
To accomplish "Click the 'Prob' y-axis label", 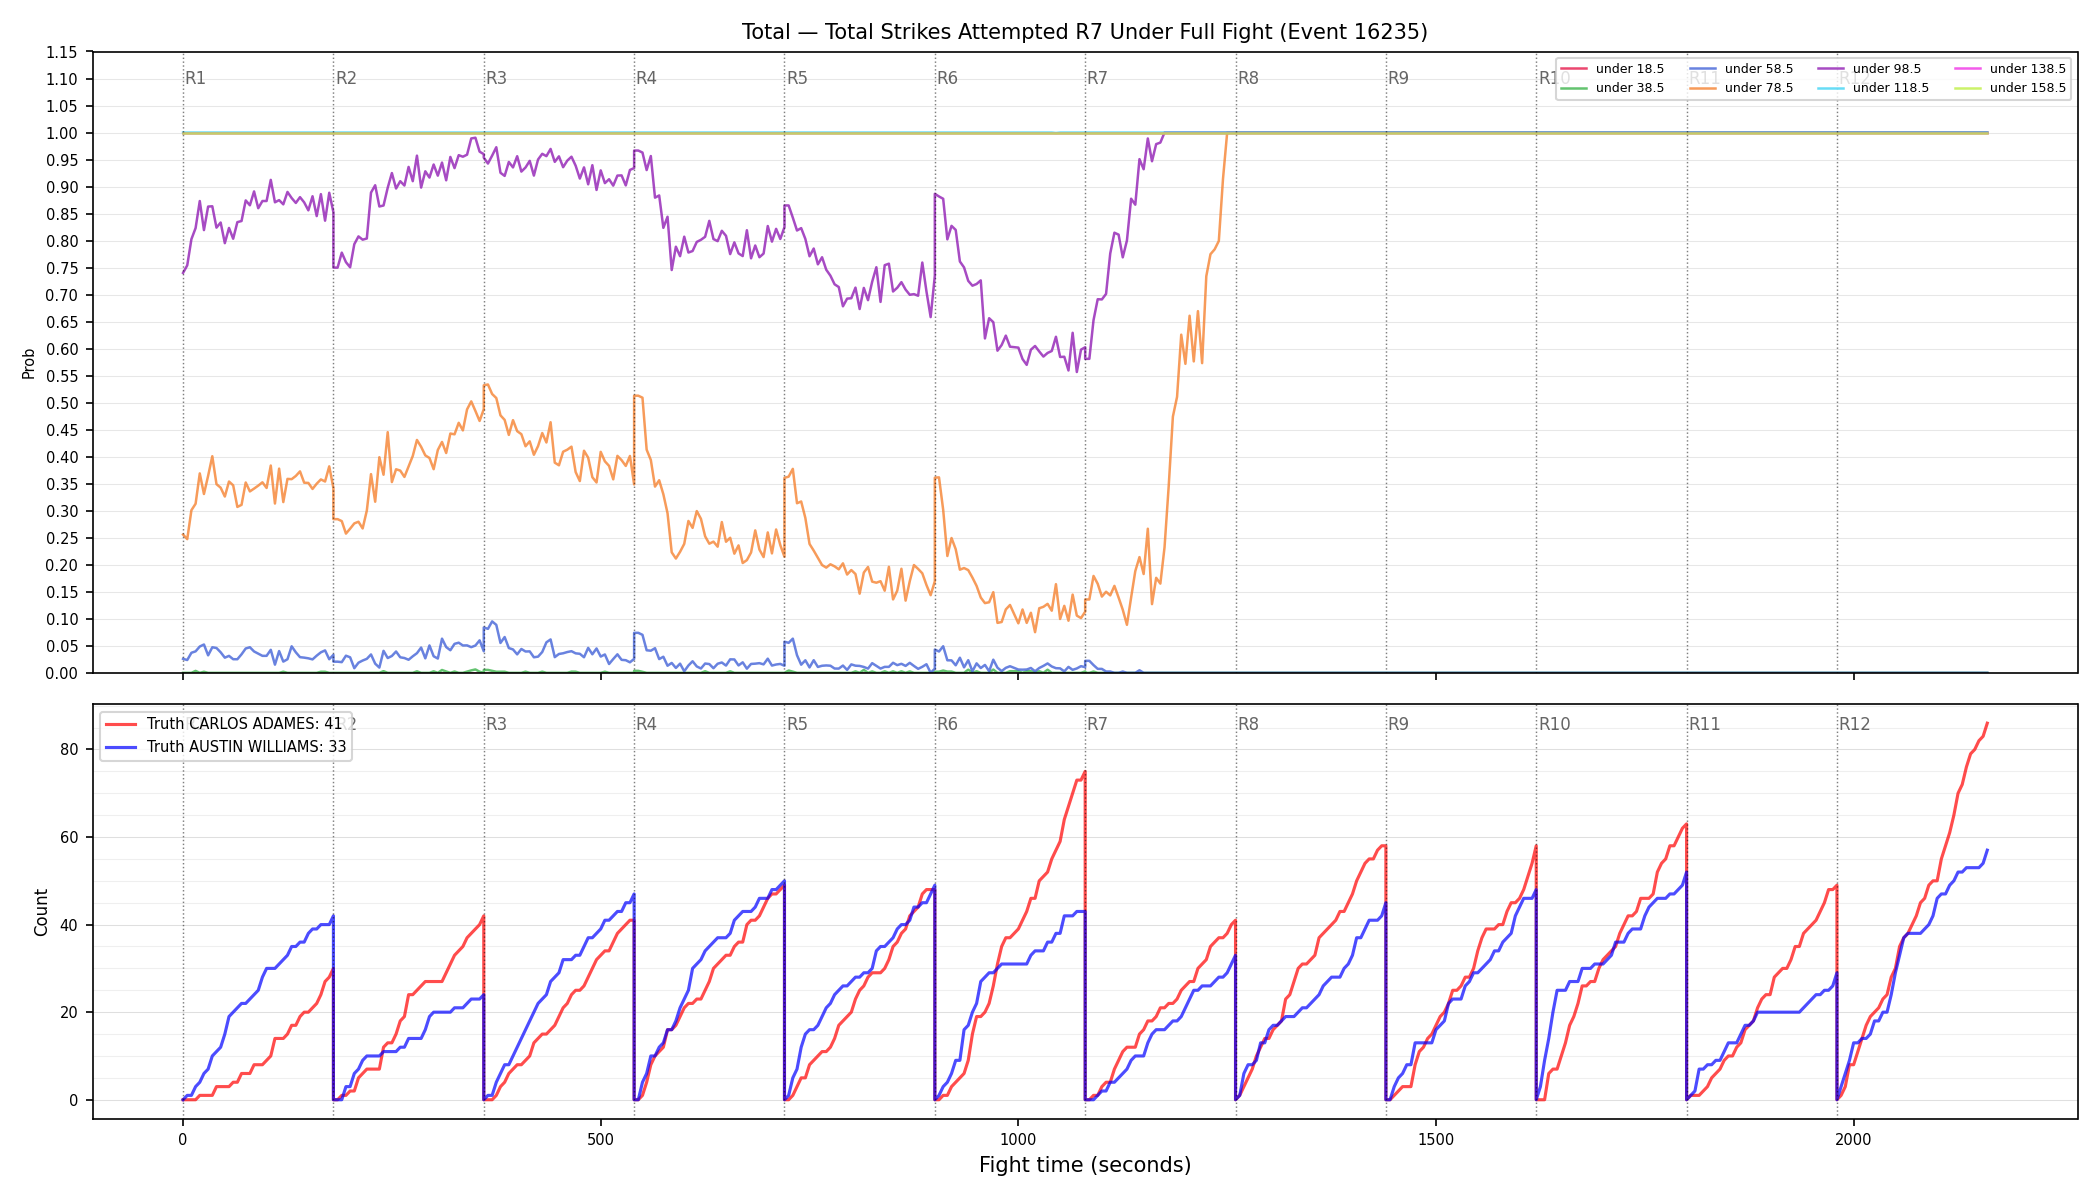I will [x=29, y=363].
